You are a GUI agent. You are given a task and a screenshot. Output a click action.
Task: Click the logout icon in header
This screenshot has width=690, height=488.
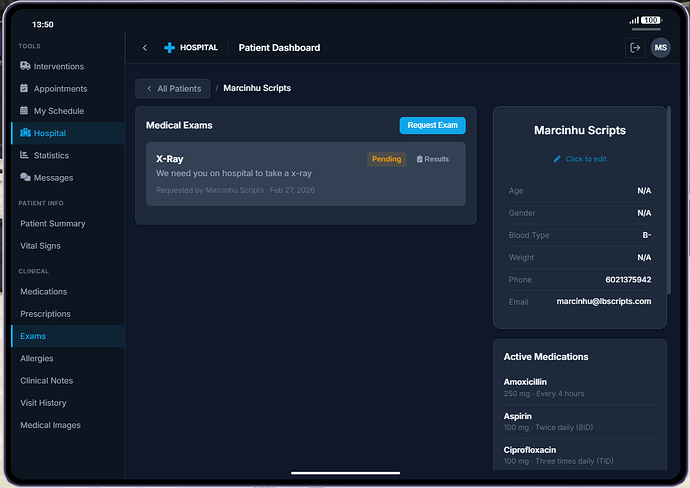click(x=634, y=48)
